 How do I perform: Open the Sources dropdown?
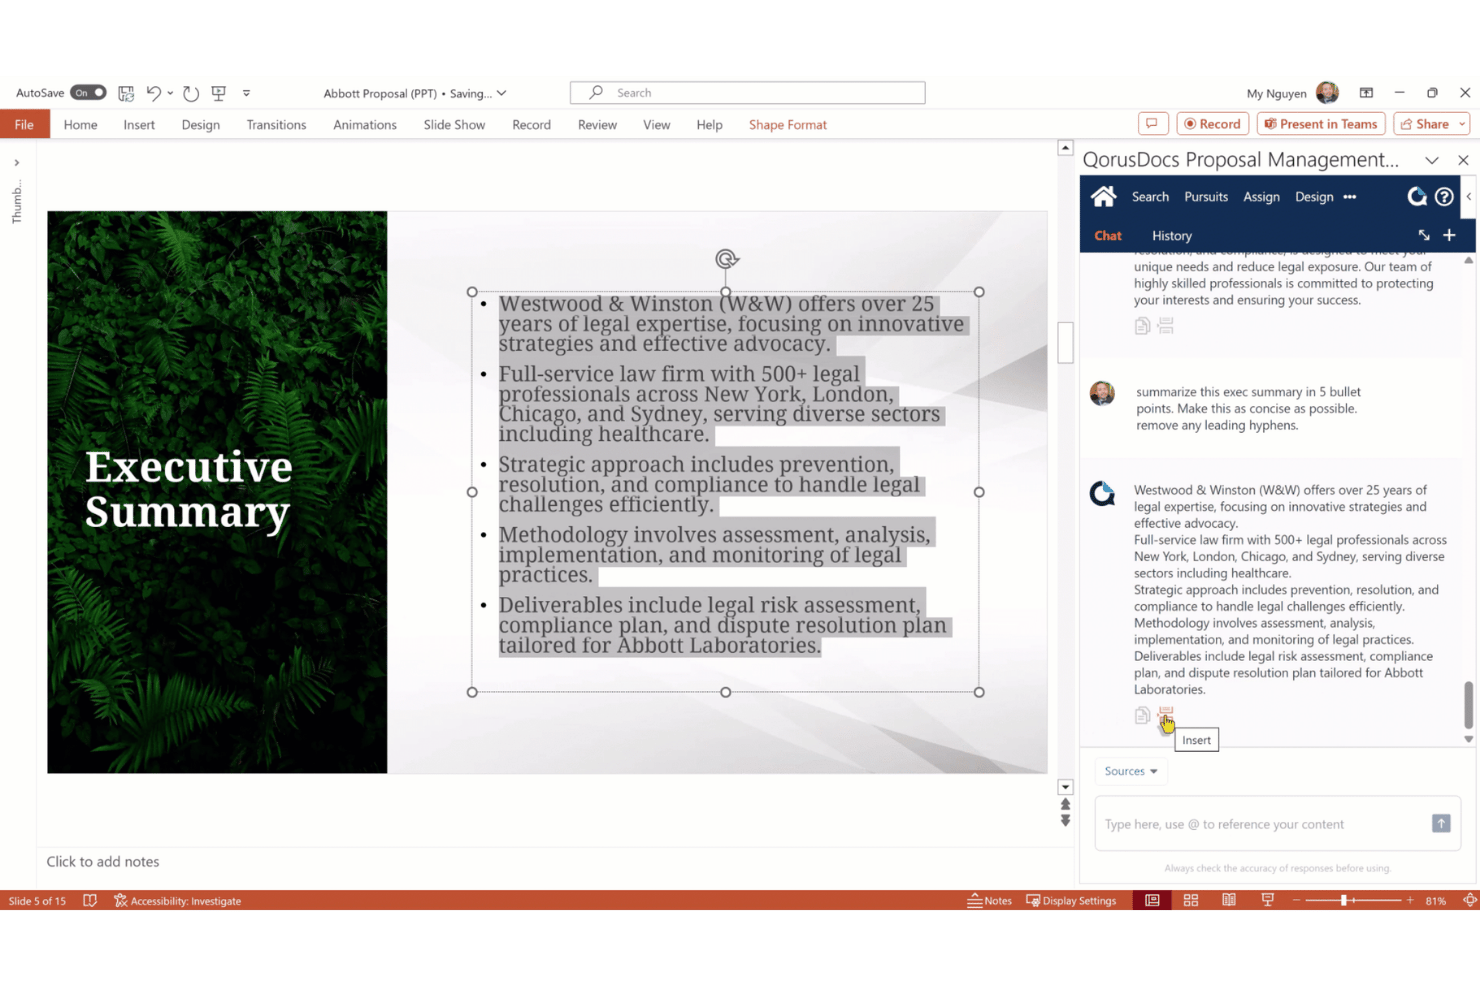(x=1131, y=771)
